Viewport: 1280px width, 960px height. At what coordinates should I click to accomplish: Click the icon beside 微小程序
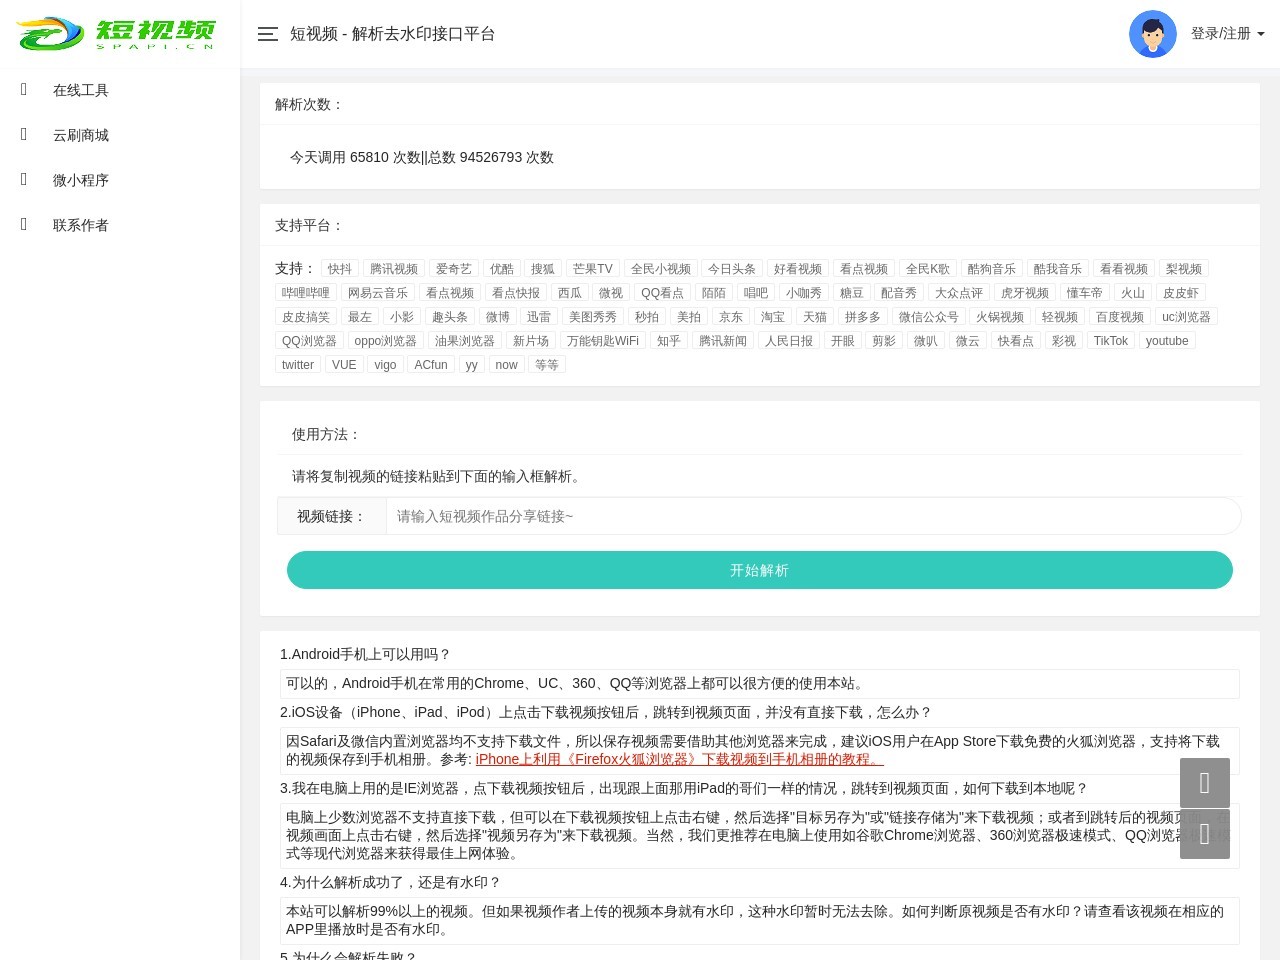point(24,180)
